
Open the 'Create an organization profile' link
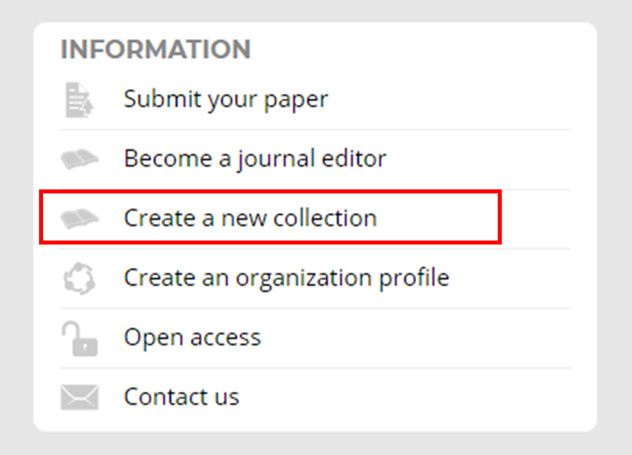286,277
